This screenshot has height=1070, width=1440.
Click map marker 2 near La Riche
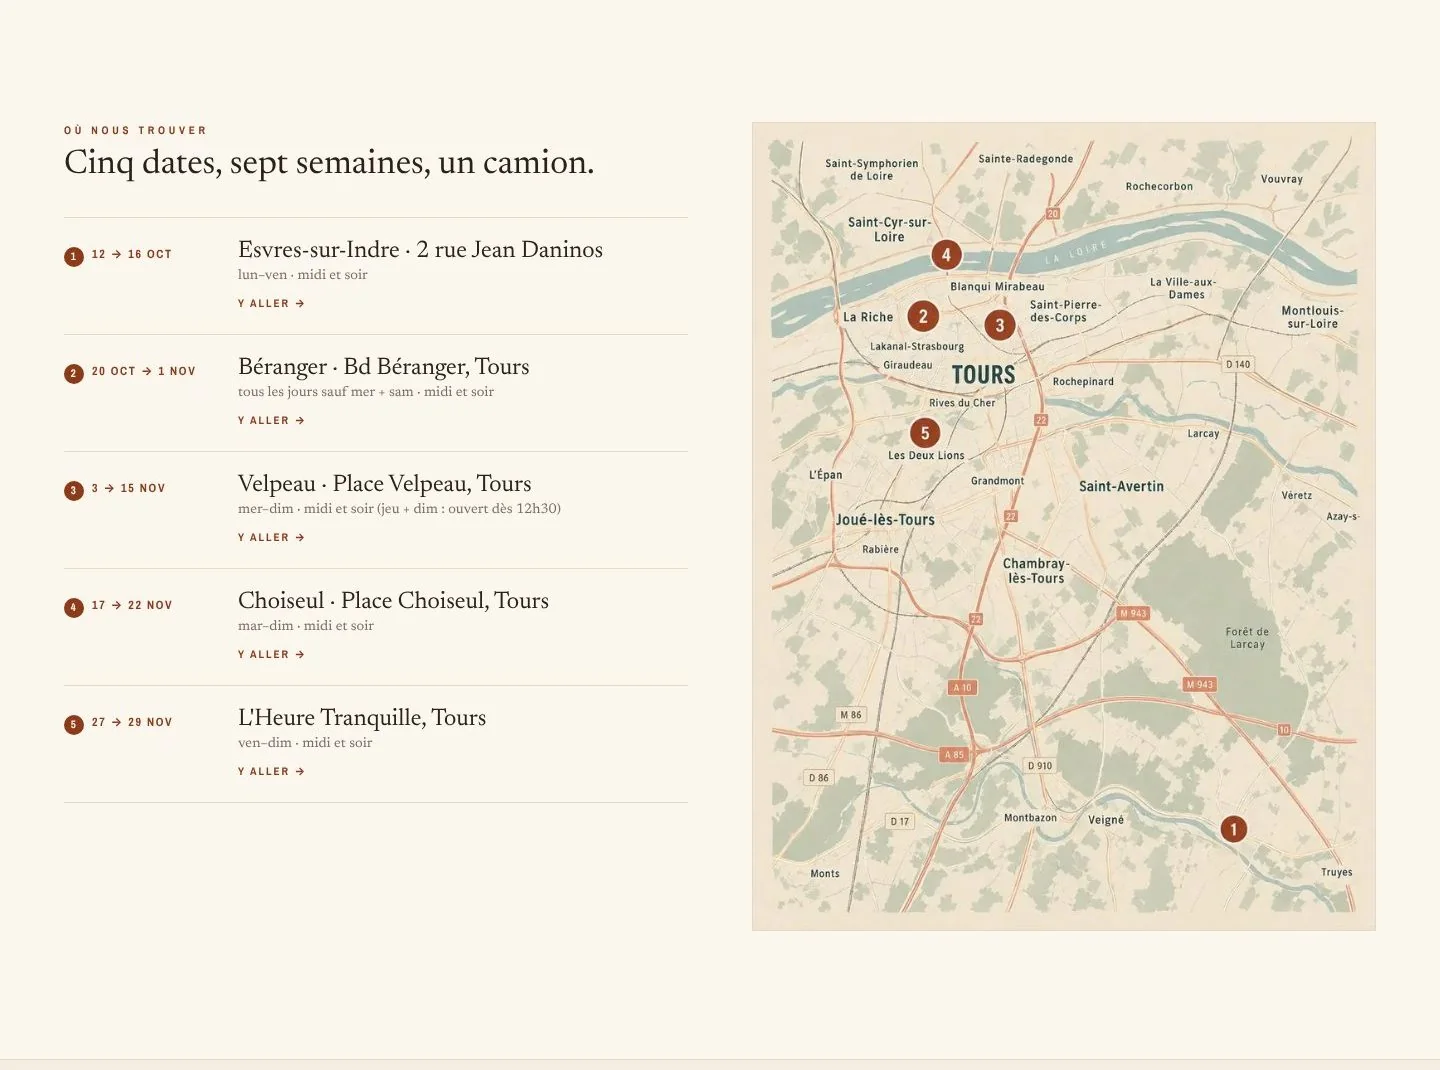pyautogui.click(x=923, y=317)
